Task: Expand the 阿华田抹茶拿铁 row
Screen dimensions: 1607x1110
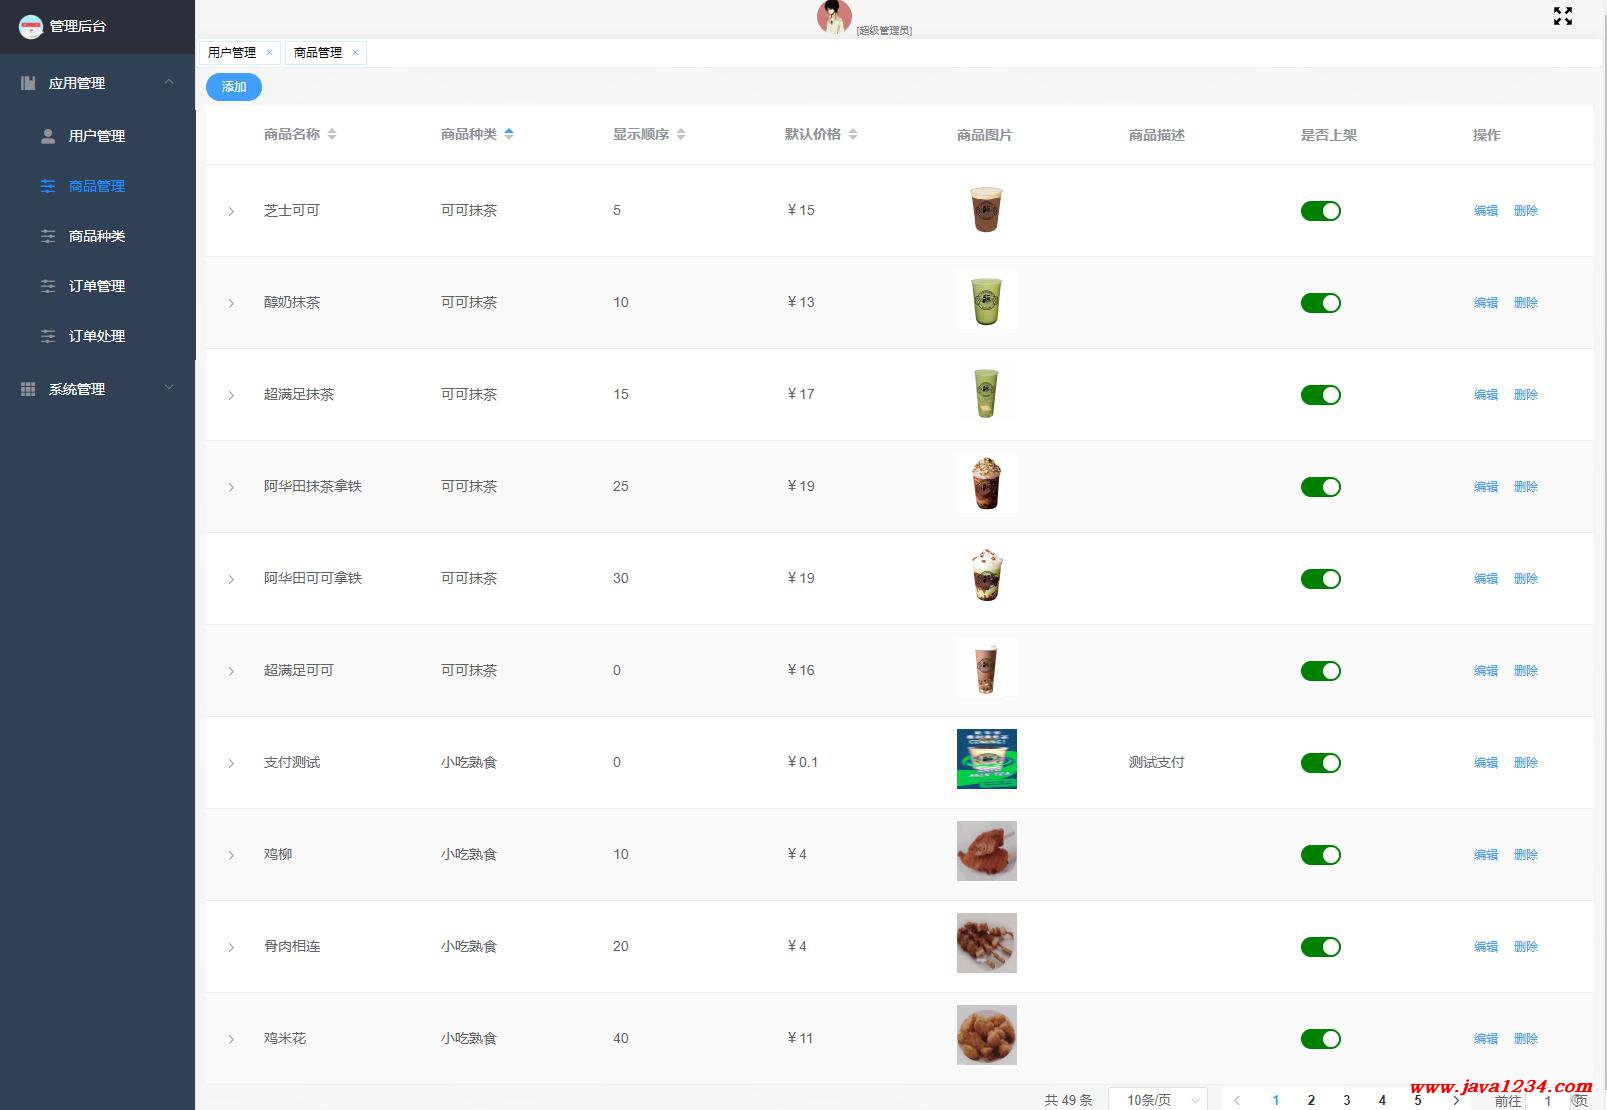Action: click(x=231, y=487)
